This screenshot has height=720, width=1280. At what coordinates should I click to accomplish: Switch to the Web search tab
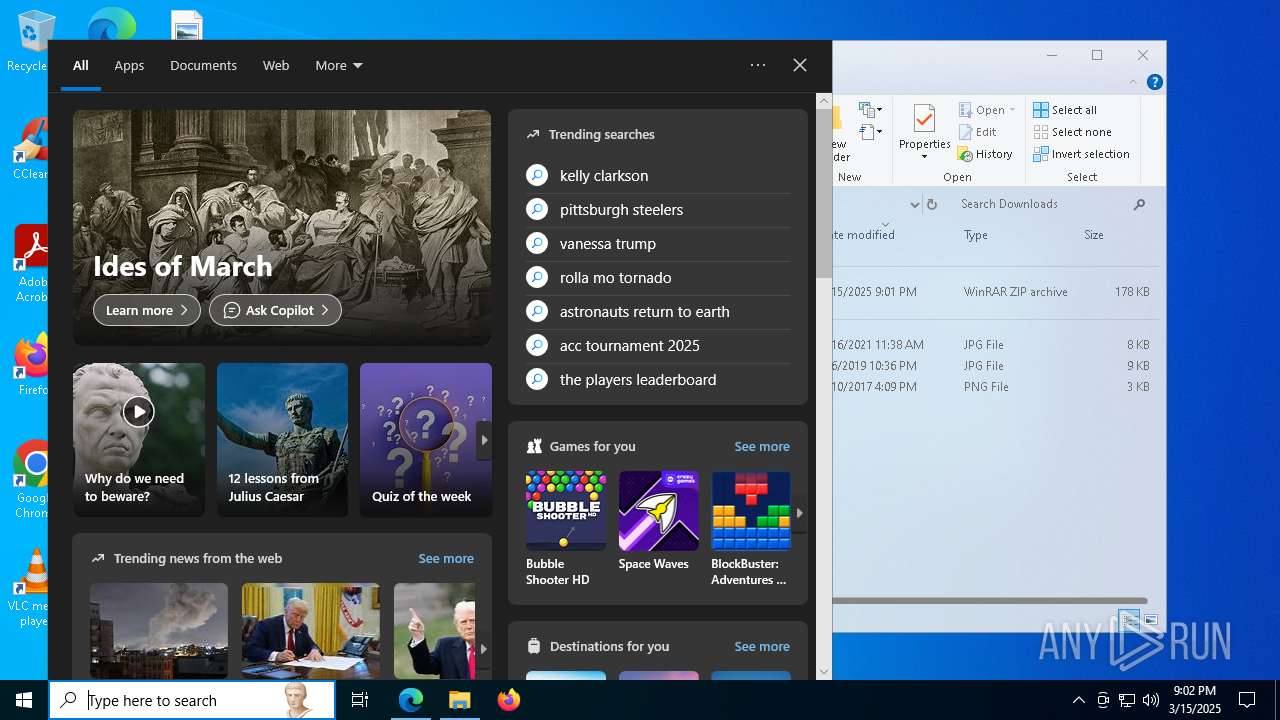click(276, 65)
